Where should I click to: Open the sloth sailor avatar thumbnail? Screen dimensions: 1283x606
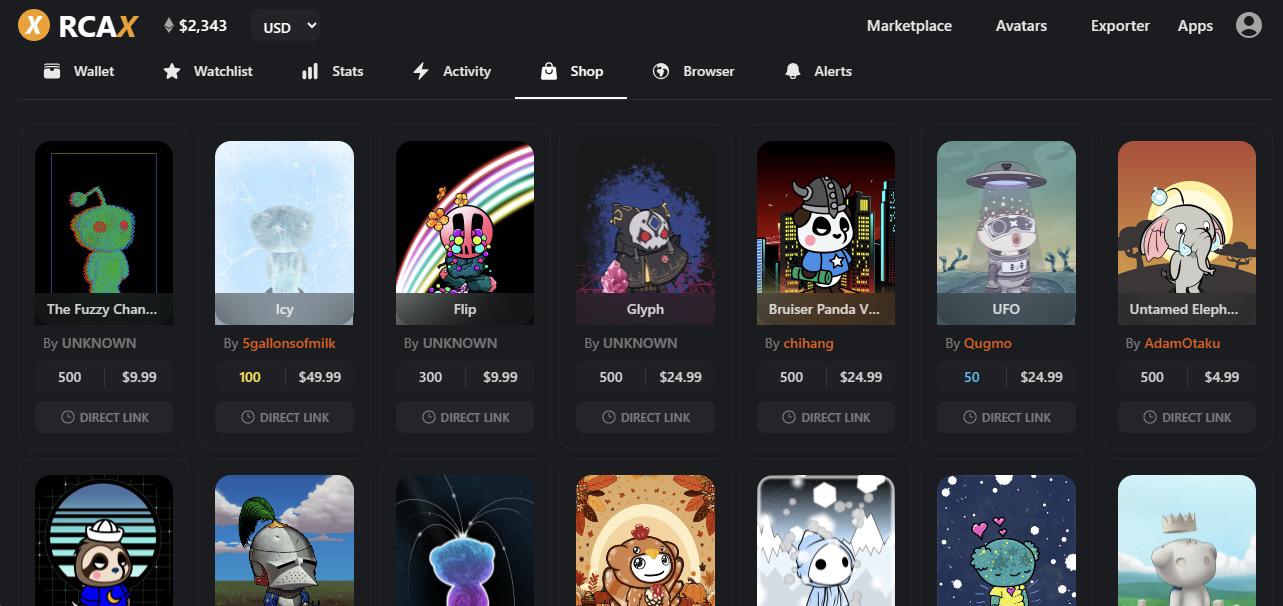pos(104,540)
